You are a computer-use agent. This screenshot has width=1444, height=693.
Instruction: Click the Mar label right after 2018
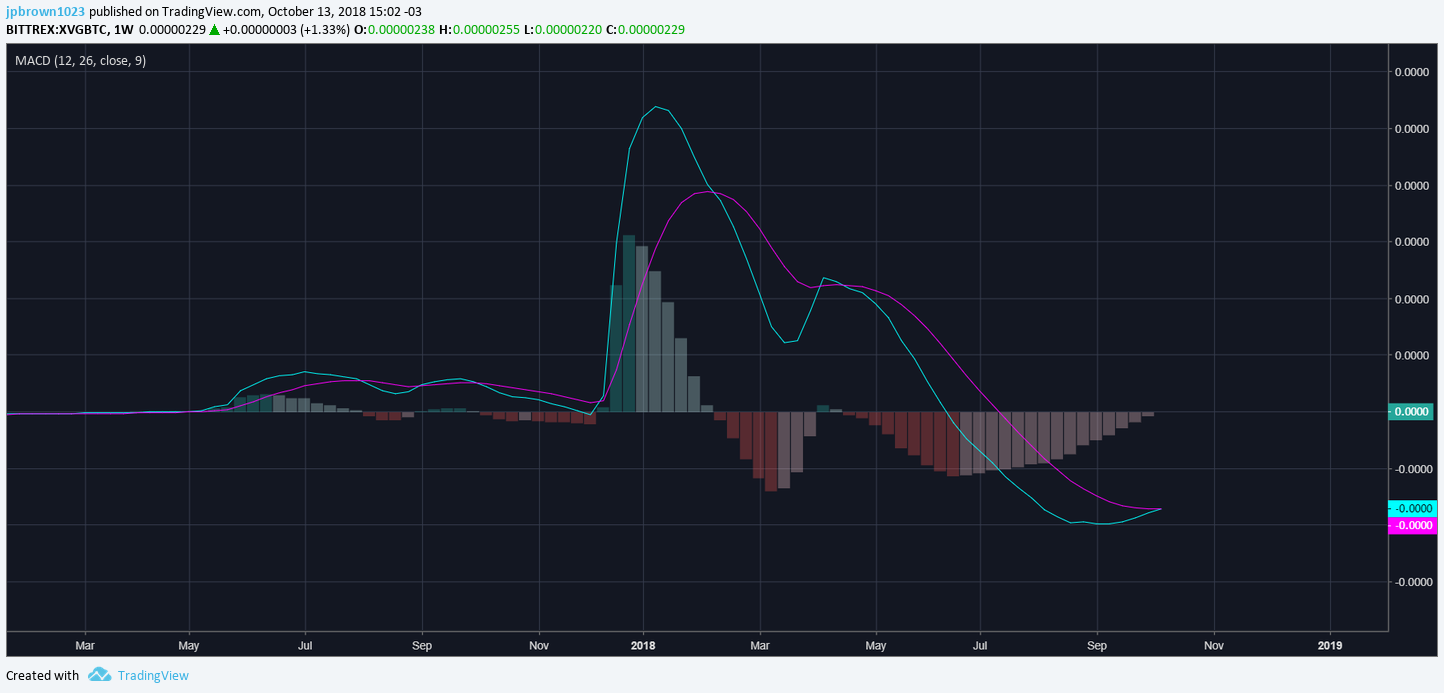(x=759, y=646)
